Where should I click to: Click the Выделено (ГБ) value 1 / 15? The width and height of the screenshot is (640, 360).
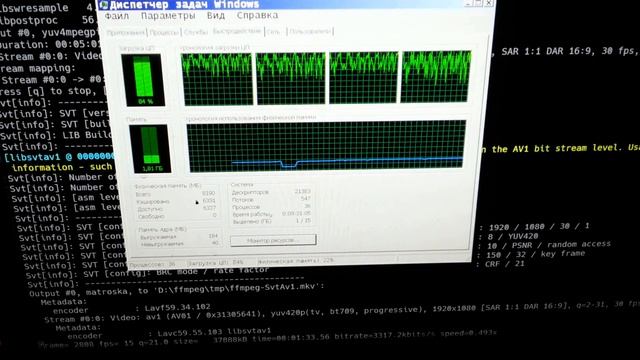point(303,221)
